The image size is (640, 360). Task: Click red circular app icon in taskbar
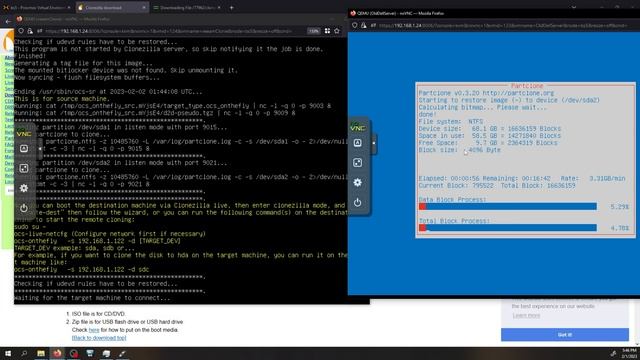(73, 353)
